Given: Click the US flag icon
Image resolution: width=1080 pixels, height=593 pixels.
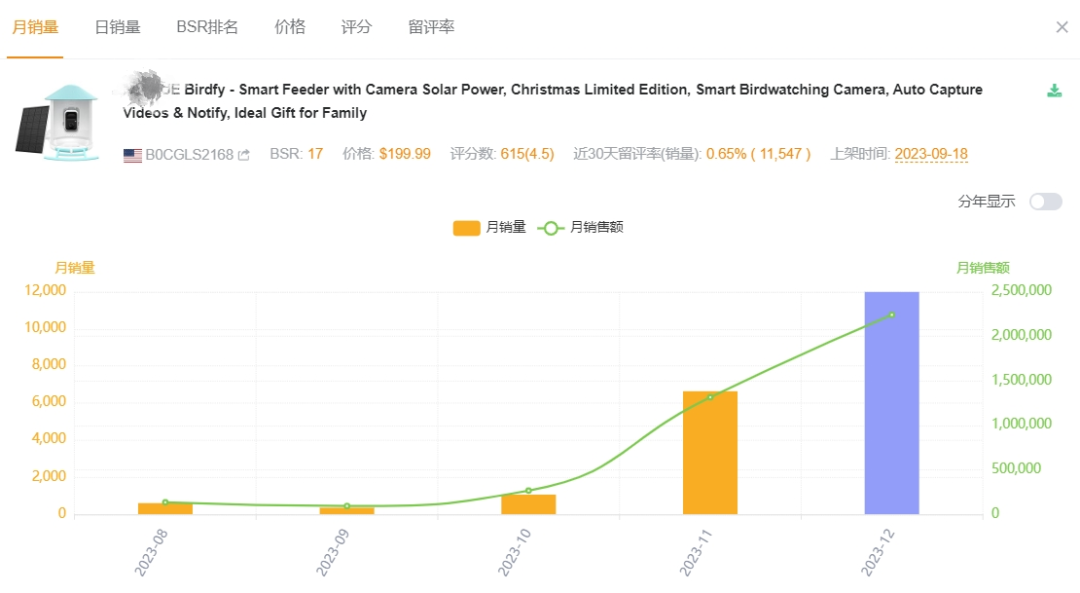Looking at the screenshot, I should pyautogui.click(x=132, y=155).
